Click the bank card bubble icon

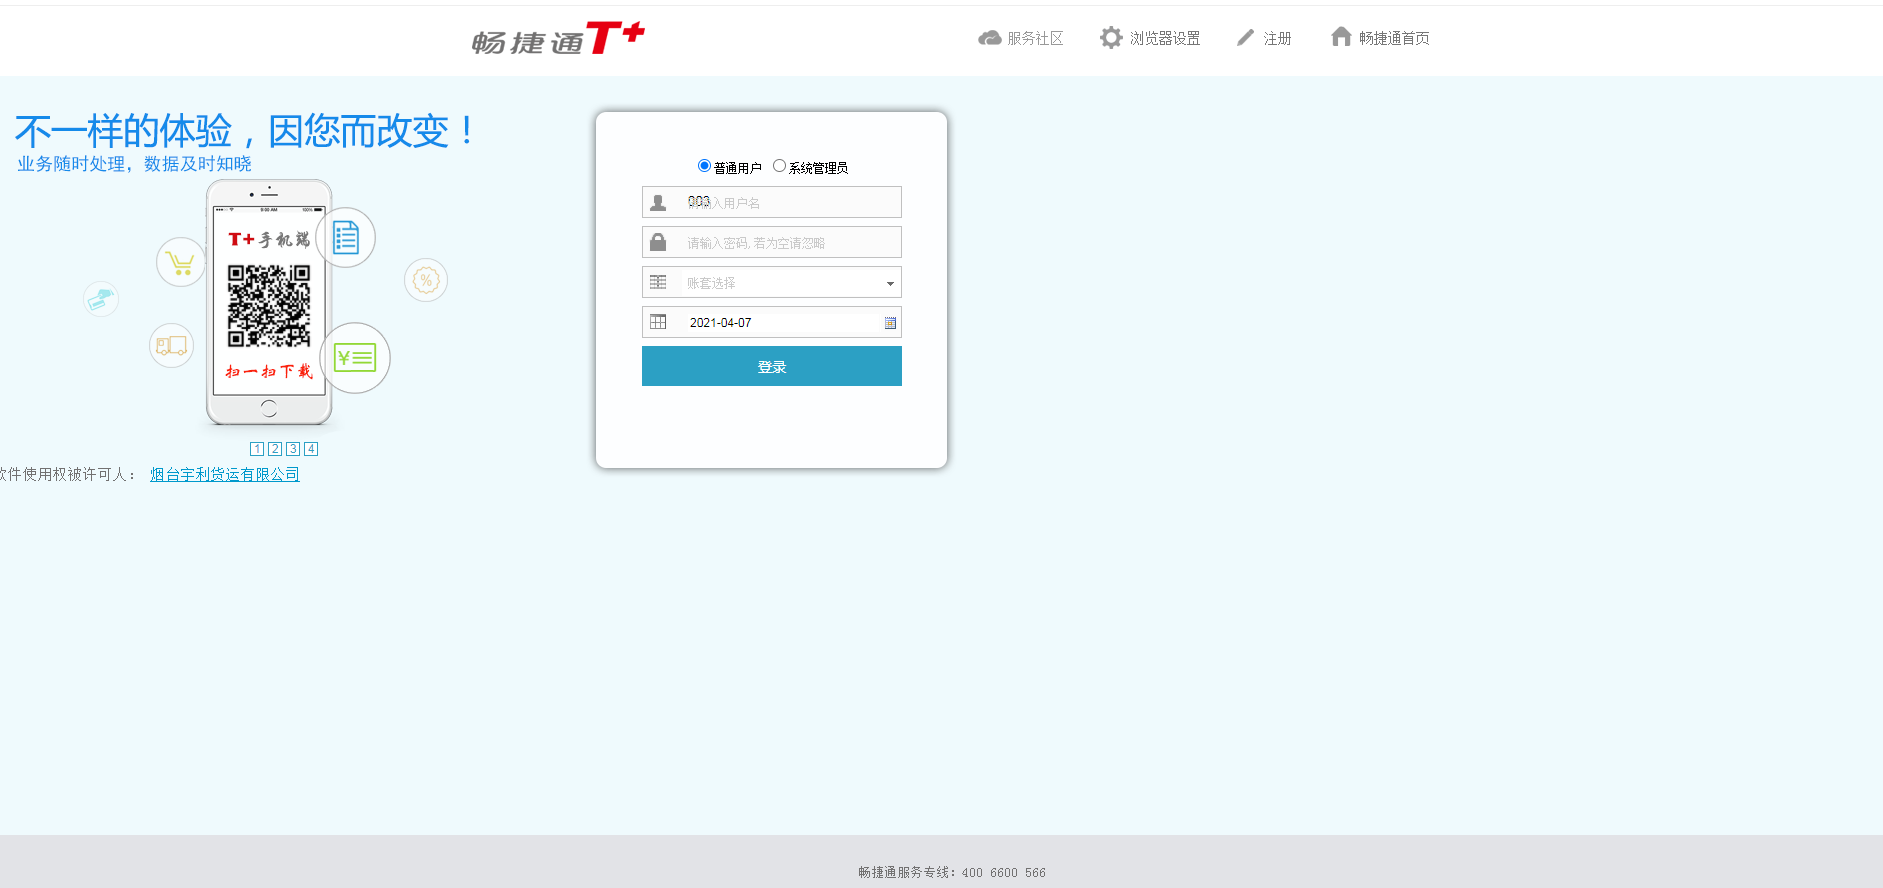(x=101, y=298)
